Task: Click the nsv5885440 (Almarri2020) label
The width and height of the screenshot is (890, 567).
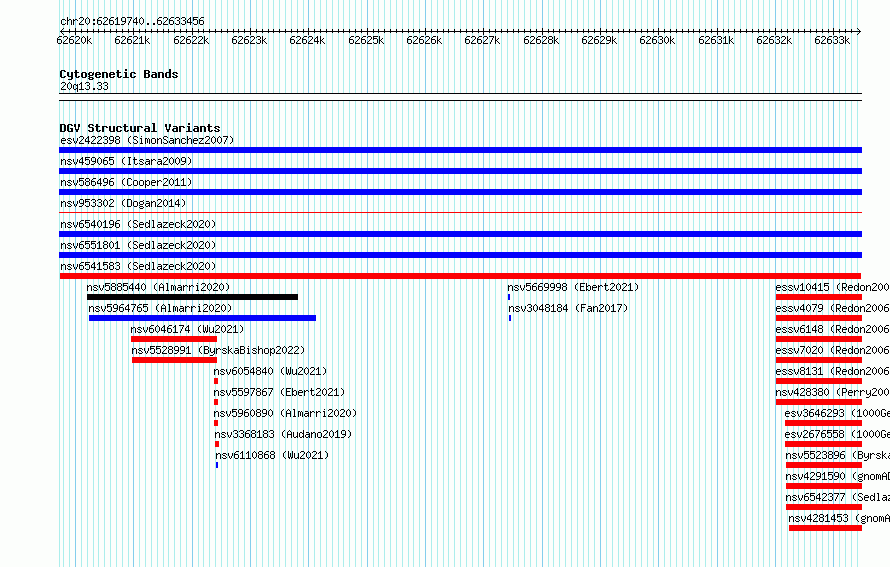Action: coord(158,287)
